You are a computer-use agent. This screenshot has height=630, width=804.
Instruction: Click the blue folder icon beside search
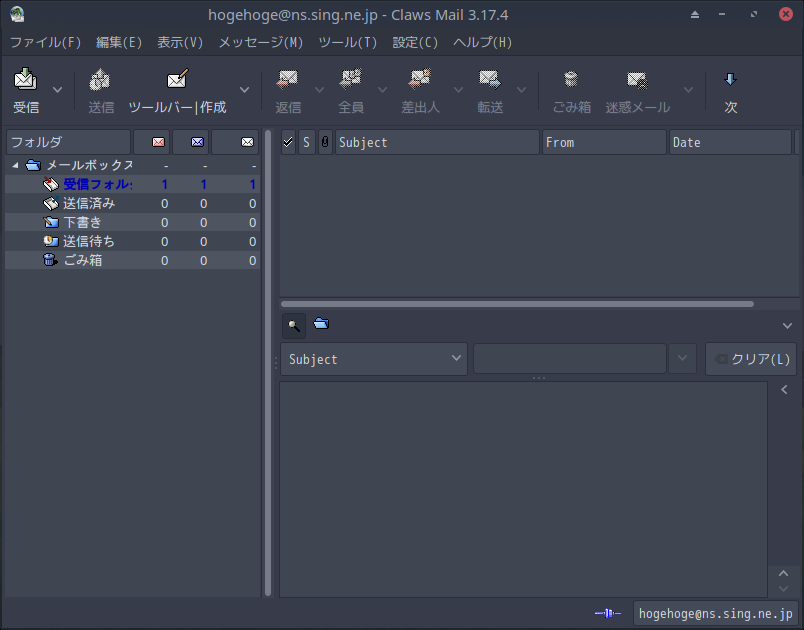(x=321, y=323)
